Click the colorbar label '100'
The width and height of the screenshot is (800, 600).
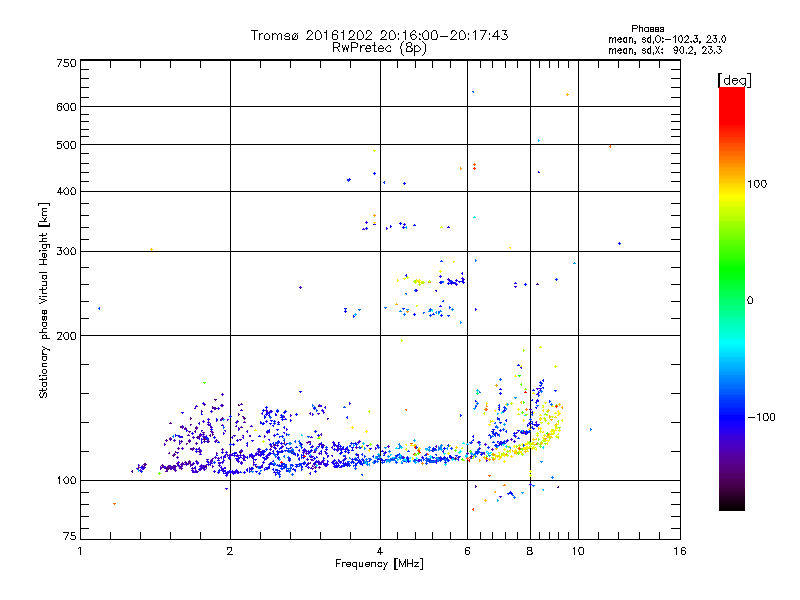(757, 184)
